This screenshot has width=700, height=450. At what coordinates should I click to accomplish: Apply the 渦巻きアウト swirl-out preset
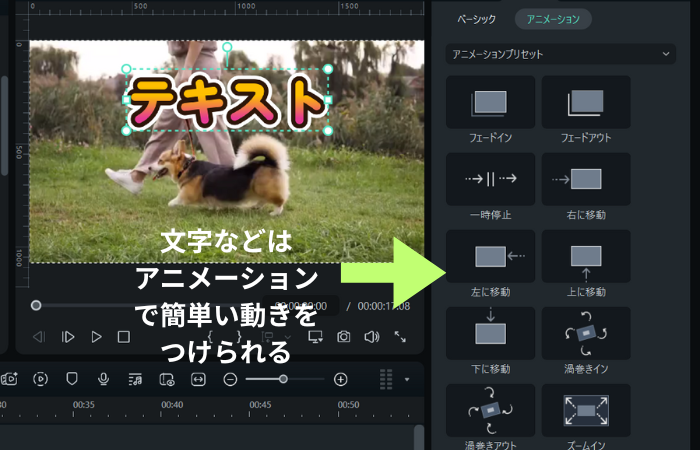[490, 410]
